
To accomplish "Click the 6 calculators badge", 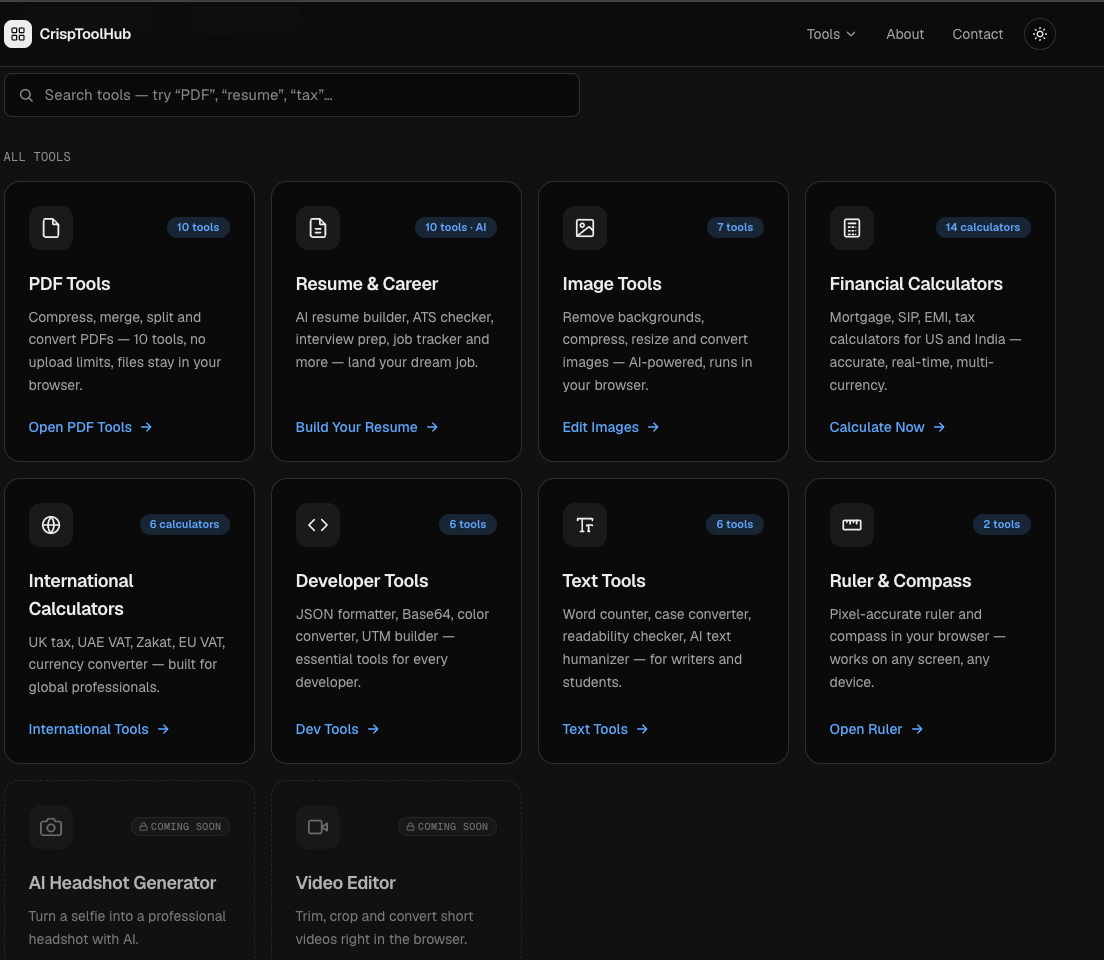I will pyautogui.click(x=184, y=525).
